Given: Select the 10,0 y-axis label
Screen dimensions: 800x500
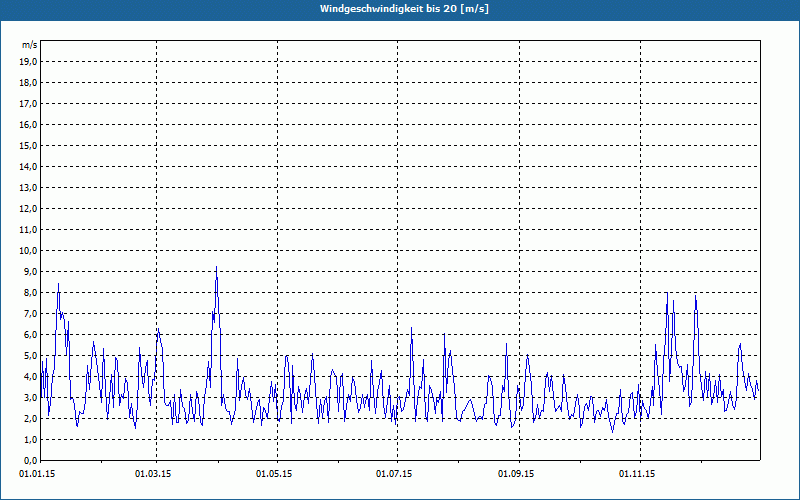Looking at the screenshot, I should coord(29,251).
